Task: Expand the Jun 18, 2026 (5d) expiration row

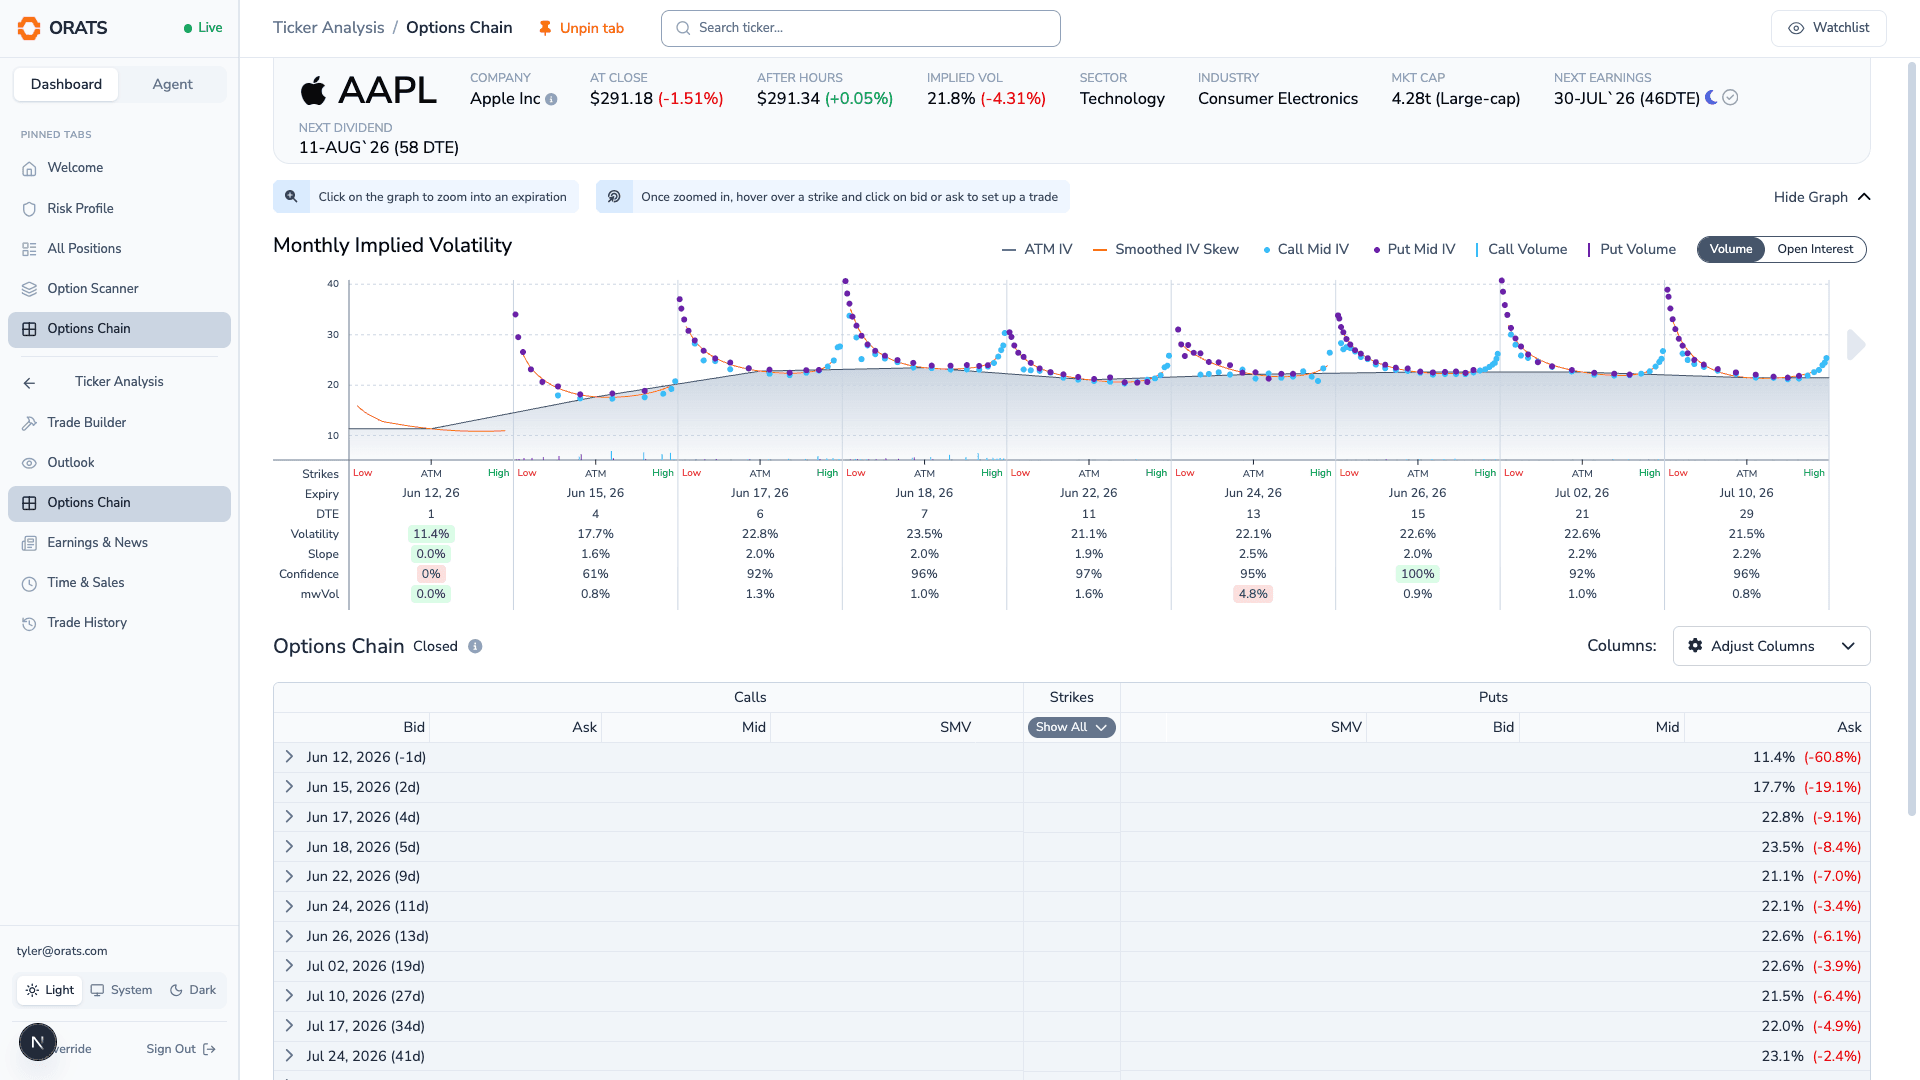Action: tap(289, 847)
